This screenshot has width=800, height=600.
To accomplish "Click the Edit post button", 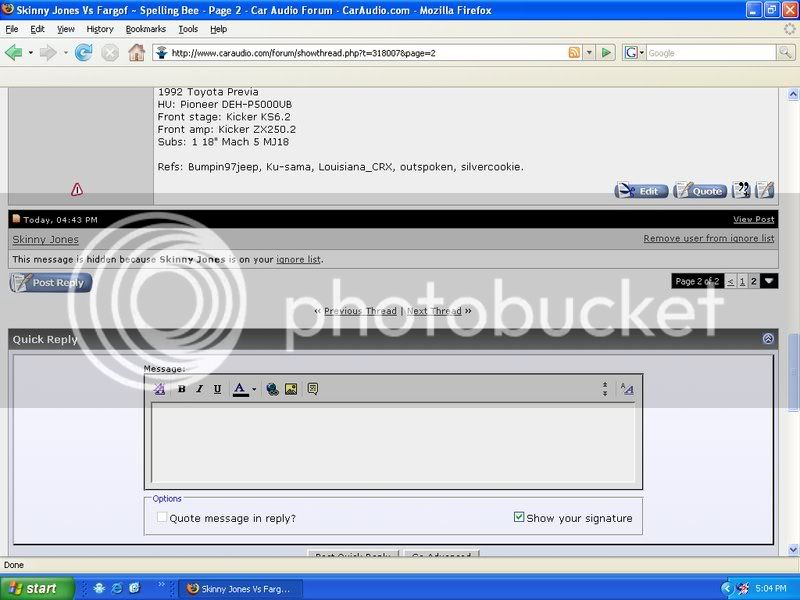I will (x=641, y=191).
